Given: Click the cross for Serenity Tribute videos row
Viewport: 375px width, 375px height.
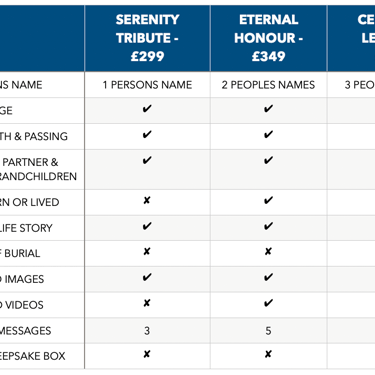Looking at the screenshot, I should 147,303.
